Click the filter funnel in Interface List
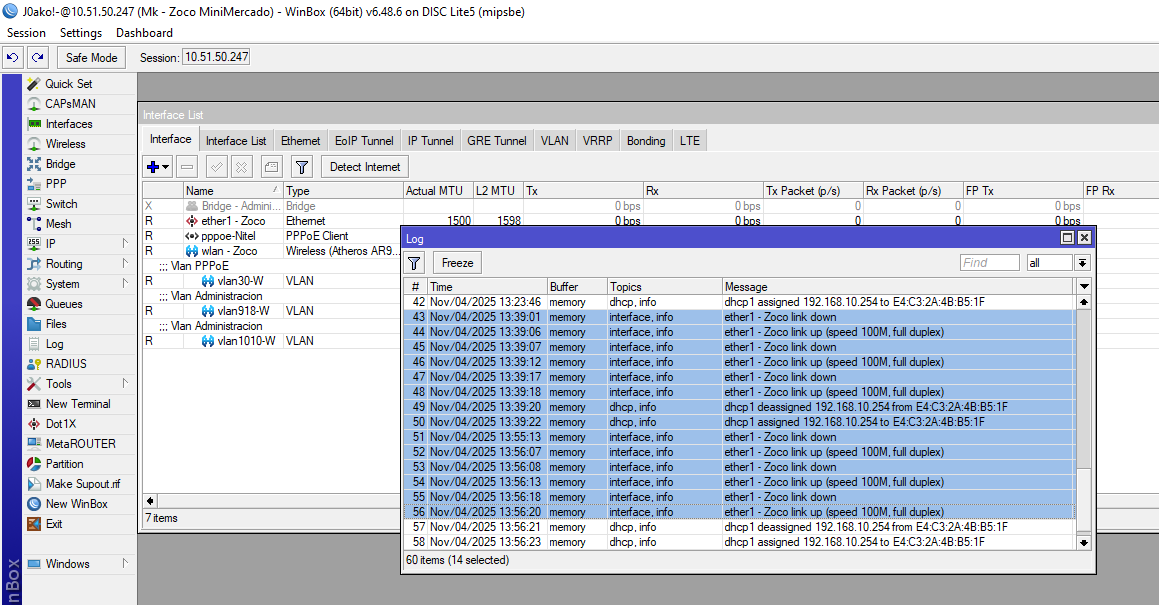1159x605 pixels. [x=302, y=167]
